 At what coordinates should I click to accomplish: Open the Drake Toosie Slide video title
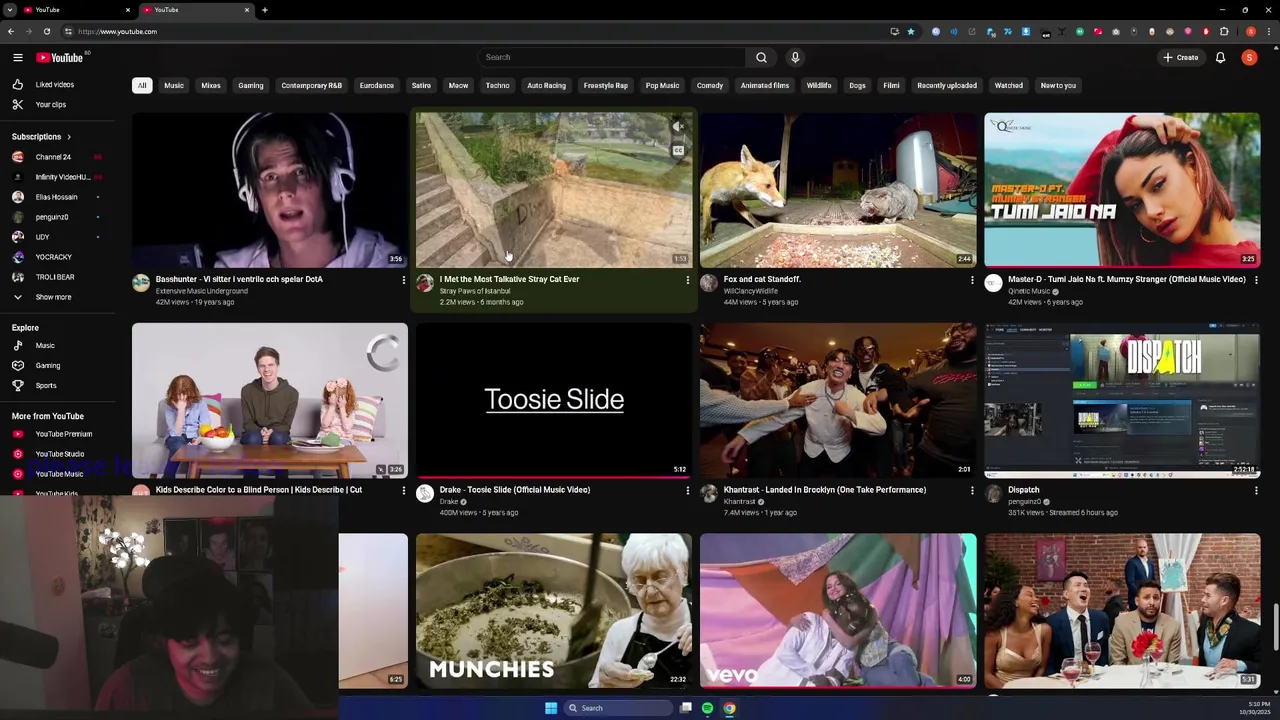click(x=515, y=490)
